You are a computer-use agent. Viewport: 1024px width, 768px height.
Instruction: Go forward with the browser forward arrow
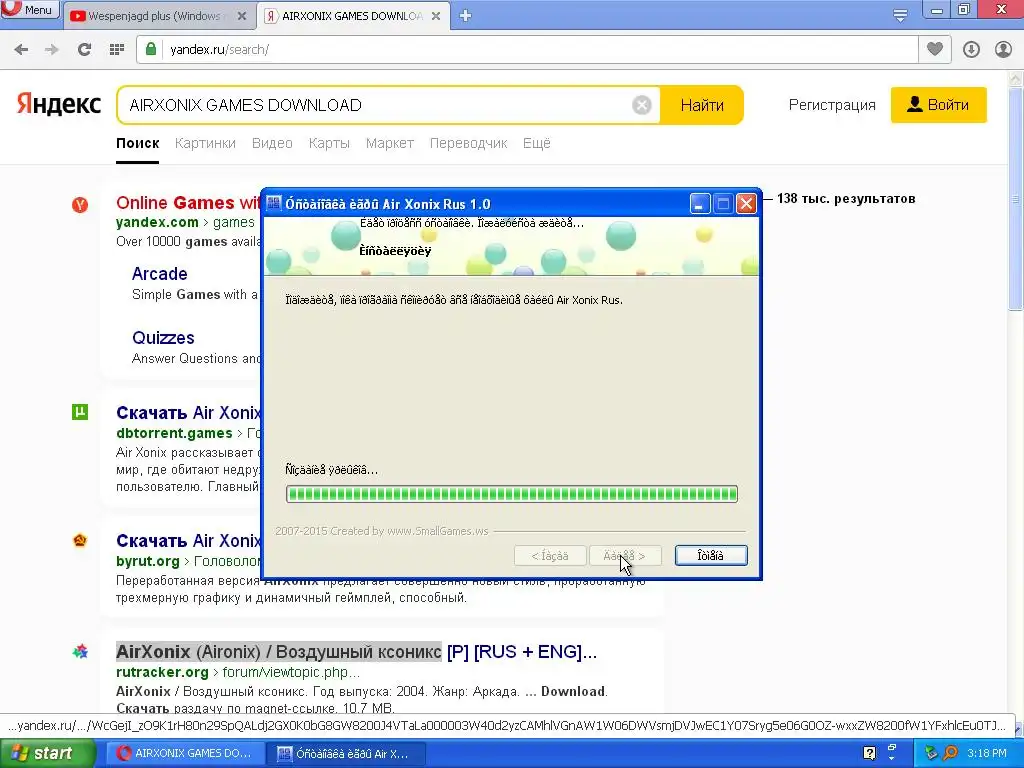click(x=52, y=49)
